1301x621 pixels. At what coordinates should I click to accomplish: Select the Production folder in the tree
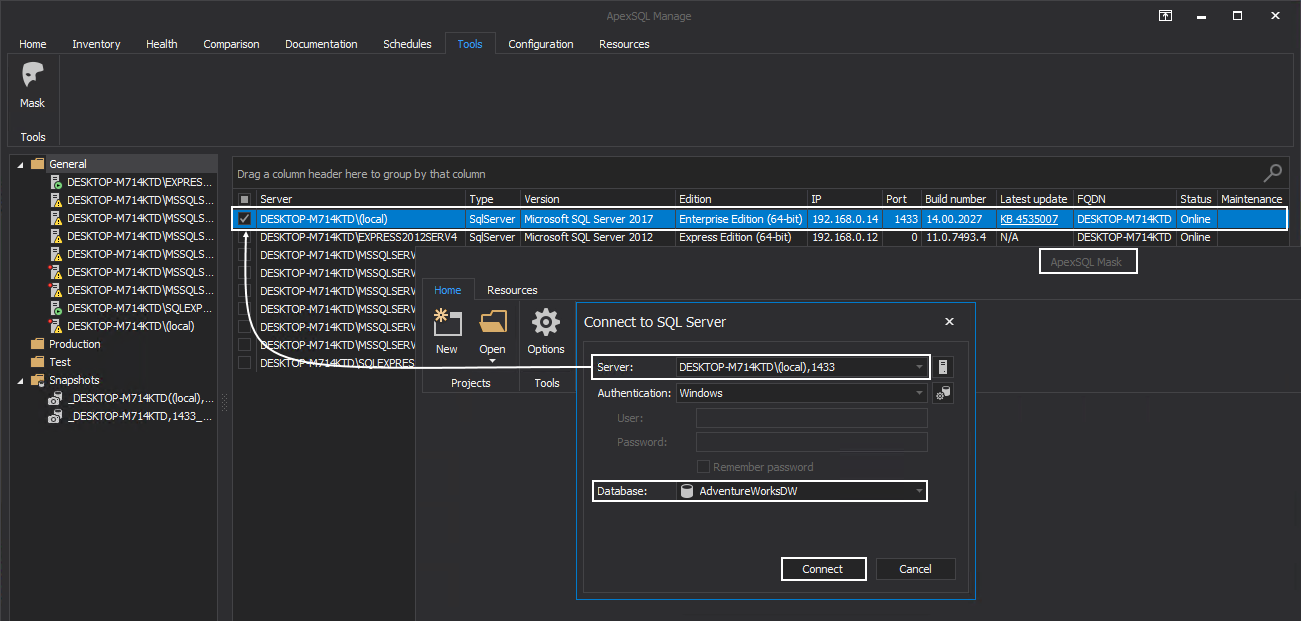(75, 344)
